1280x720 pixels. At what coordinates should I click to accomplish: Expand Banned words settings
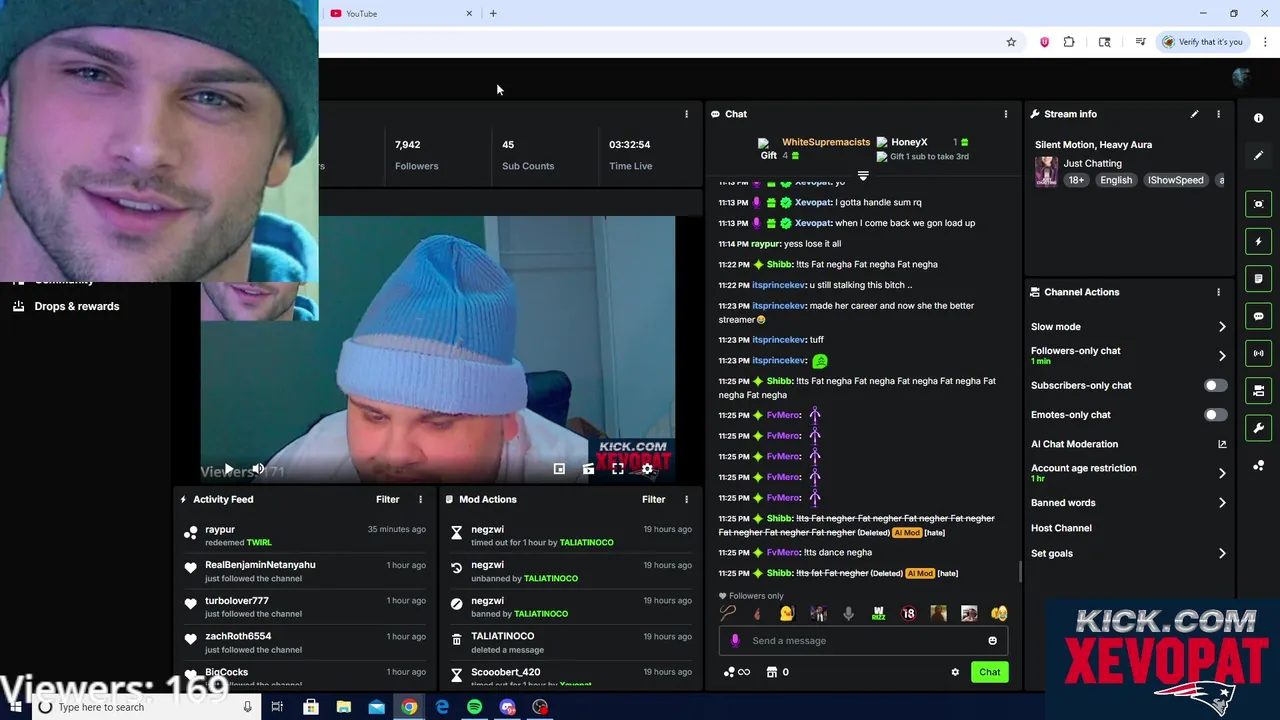(1222, 503)
